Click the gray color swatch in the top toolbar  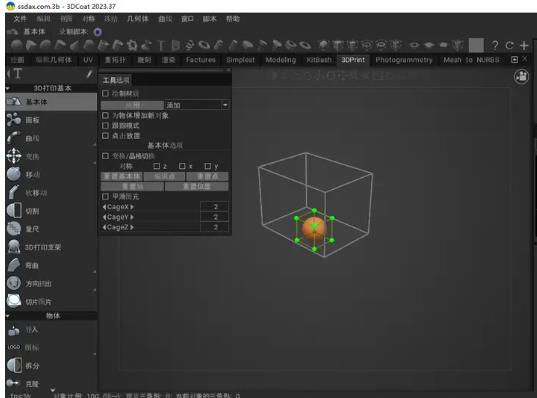pyautogui.click(x=476, y=45)
